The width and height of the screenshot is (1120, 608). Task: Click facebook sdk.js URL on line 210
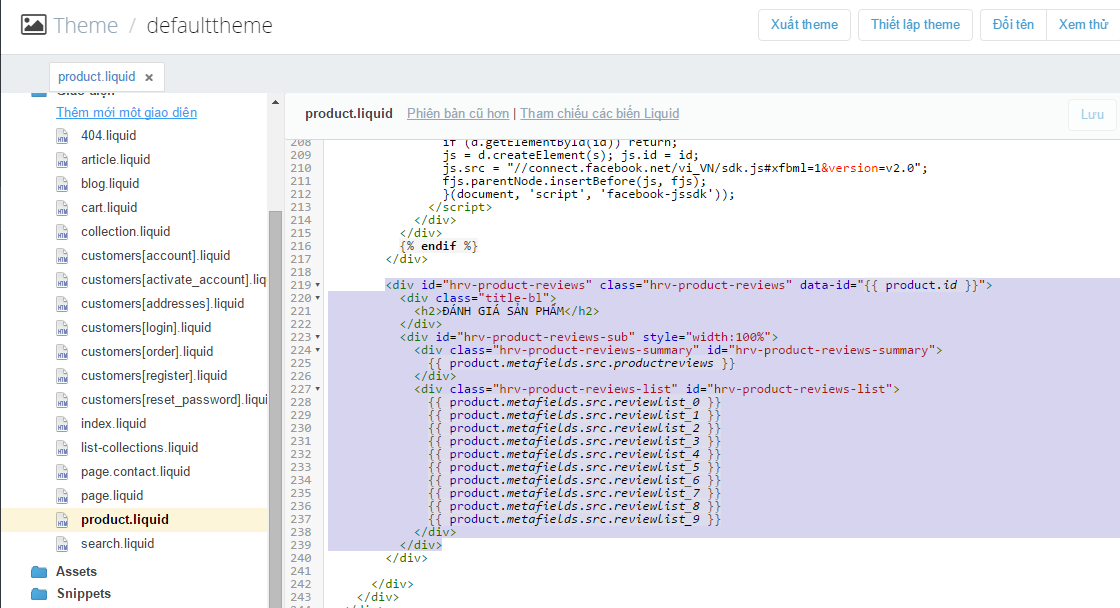713,168
